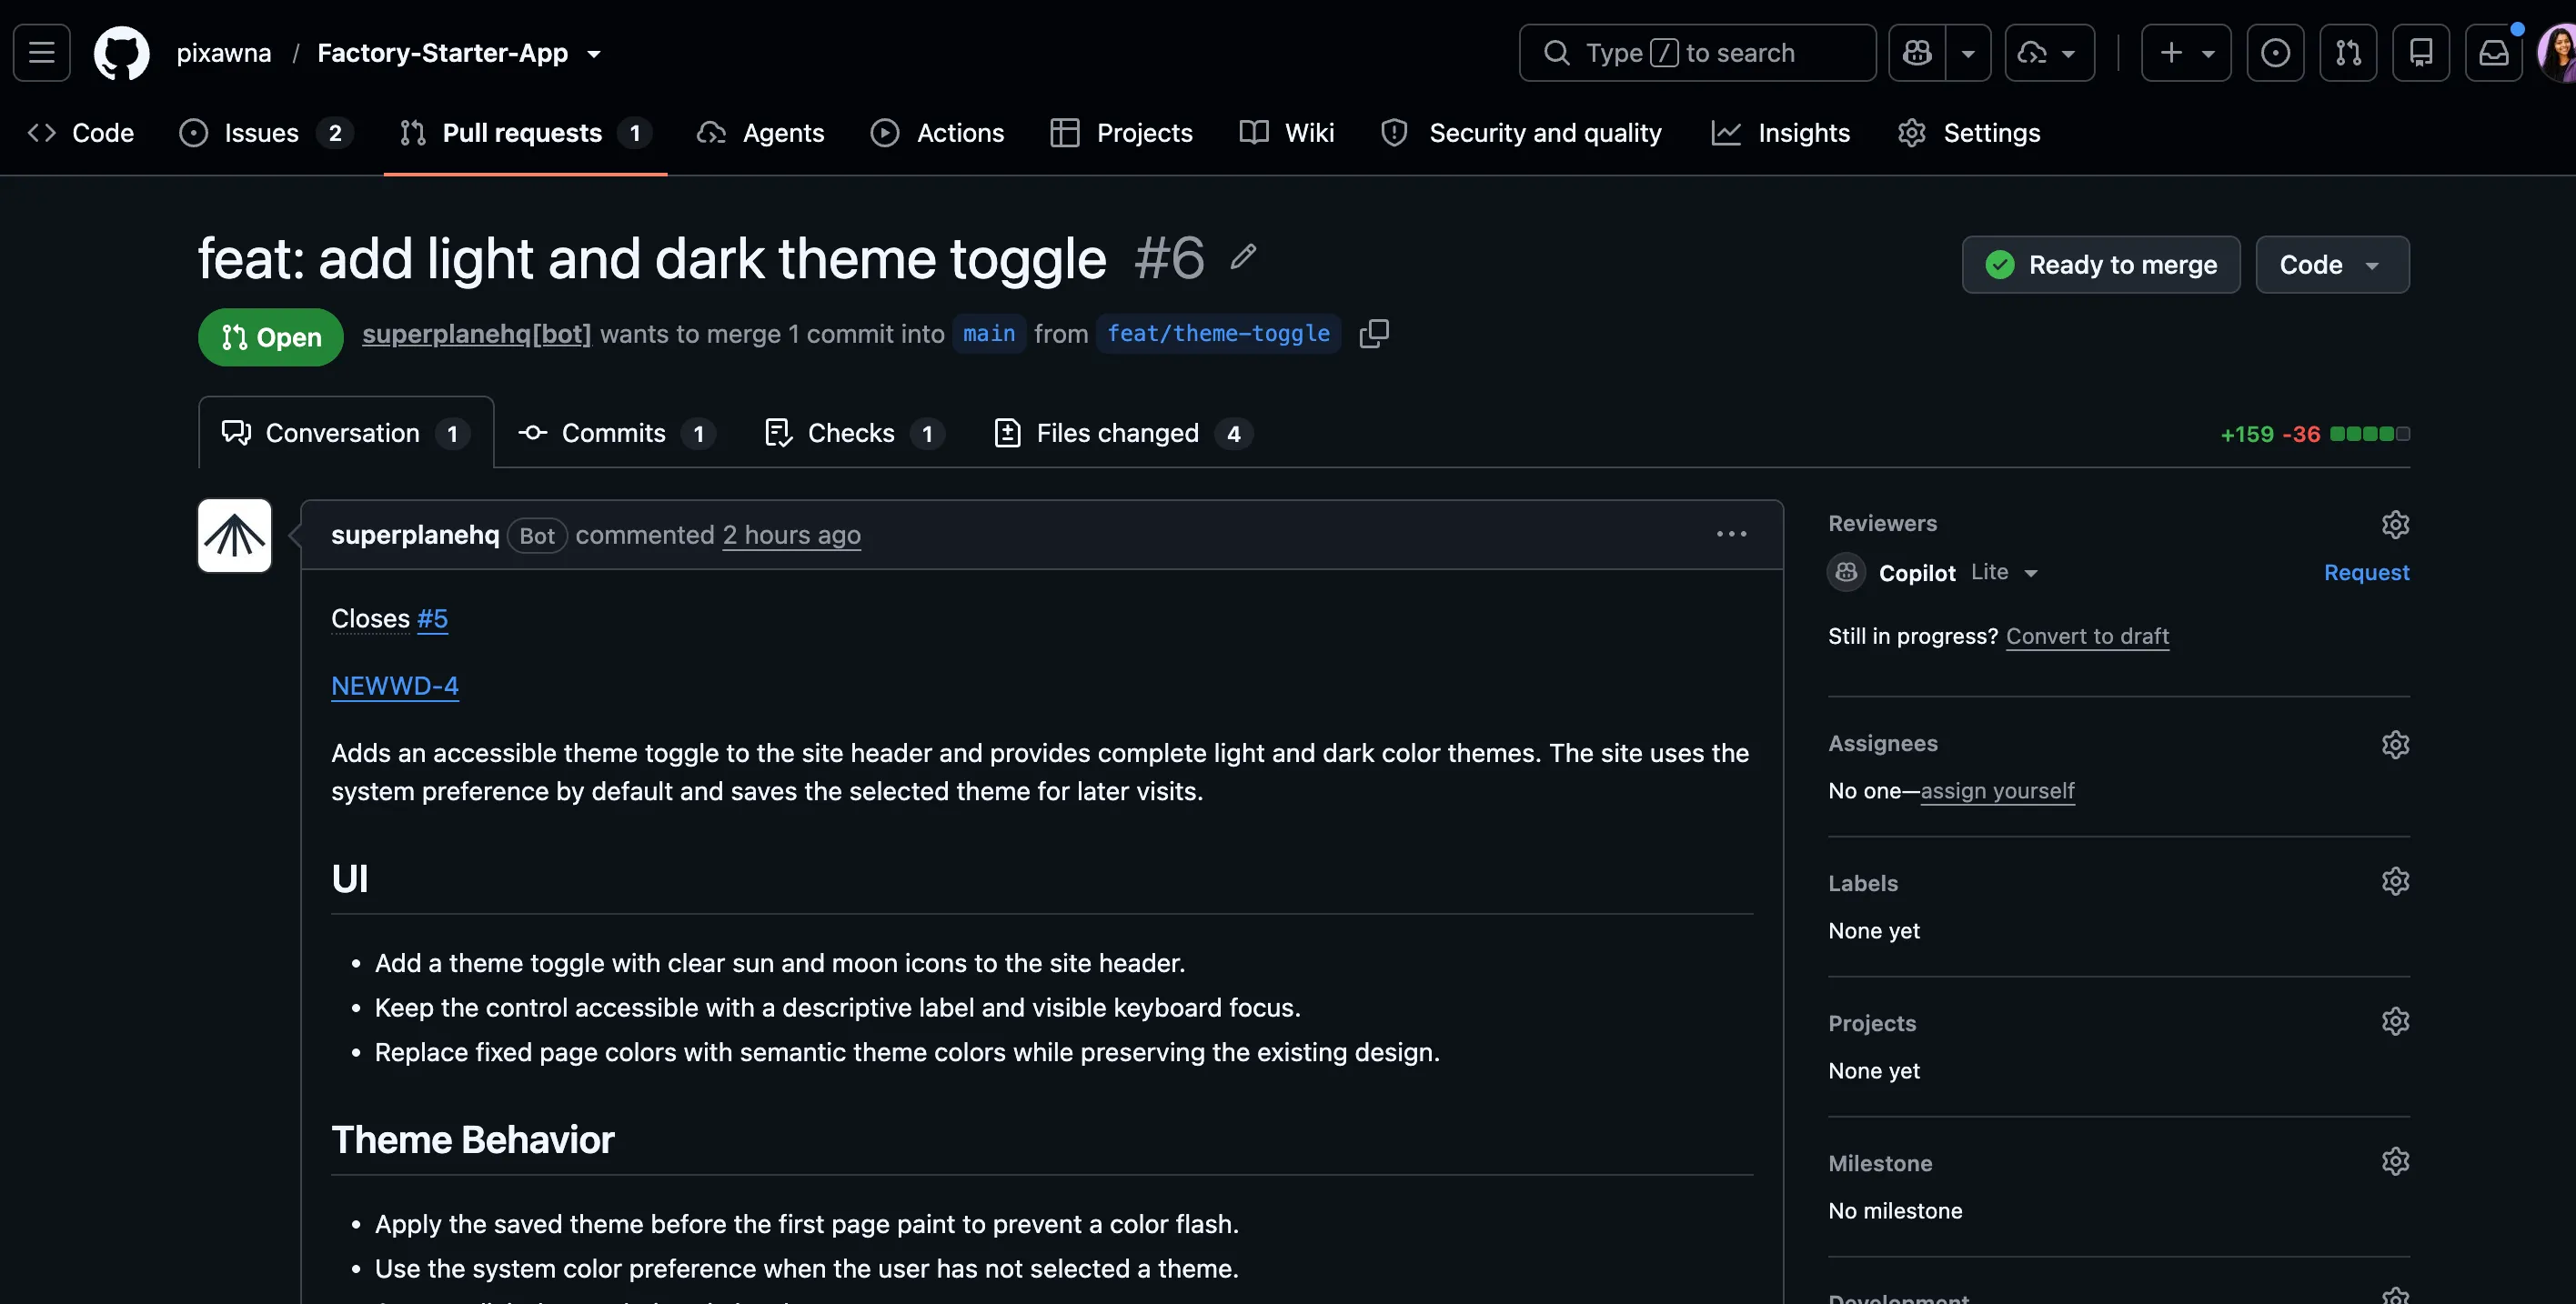
Task: Expand the repository name dropdown arrow
Action: (x=594, y=54)
